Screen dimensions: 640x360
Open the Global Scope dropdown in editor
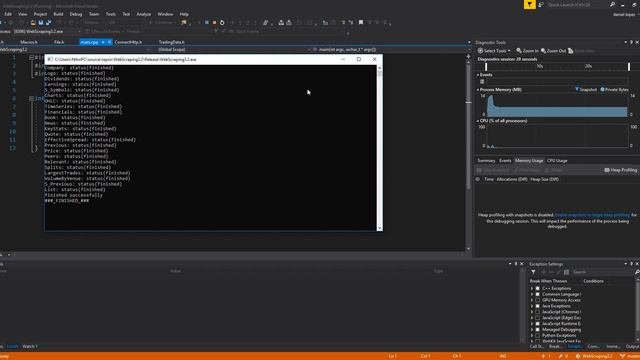click(234, 49)
